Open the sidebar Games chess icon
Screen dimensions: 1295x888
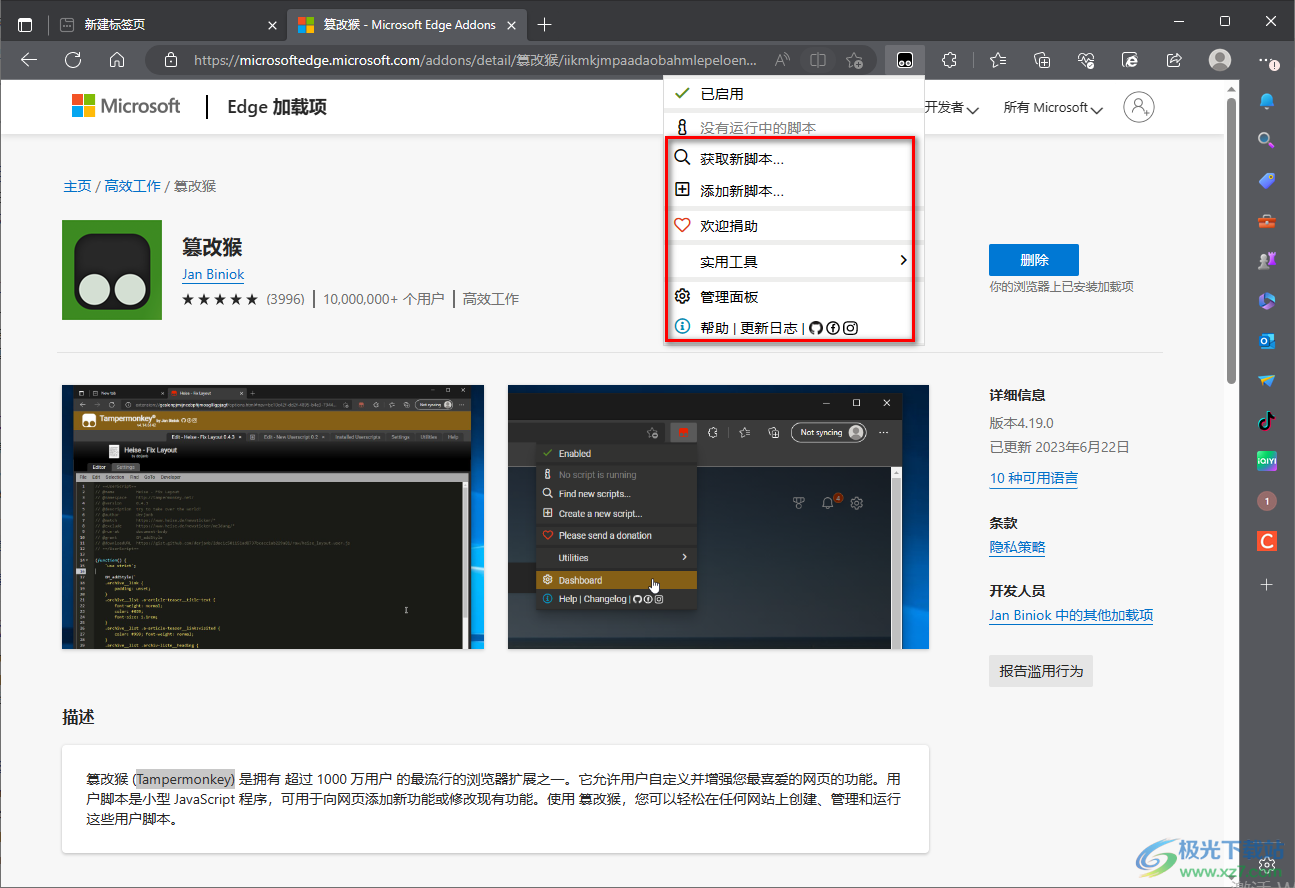1267,261
